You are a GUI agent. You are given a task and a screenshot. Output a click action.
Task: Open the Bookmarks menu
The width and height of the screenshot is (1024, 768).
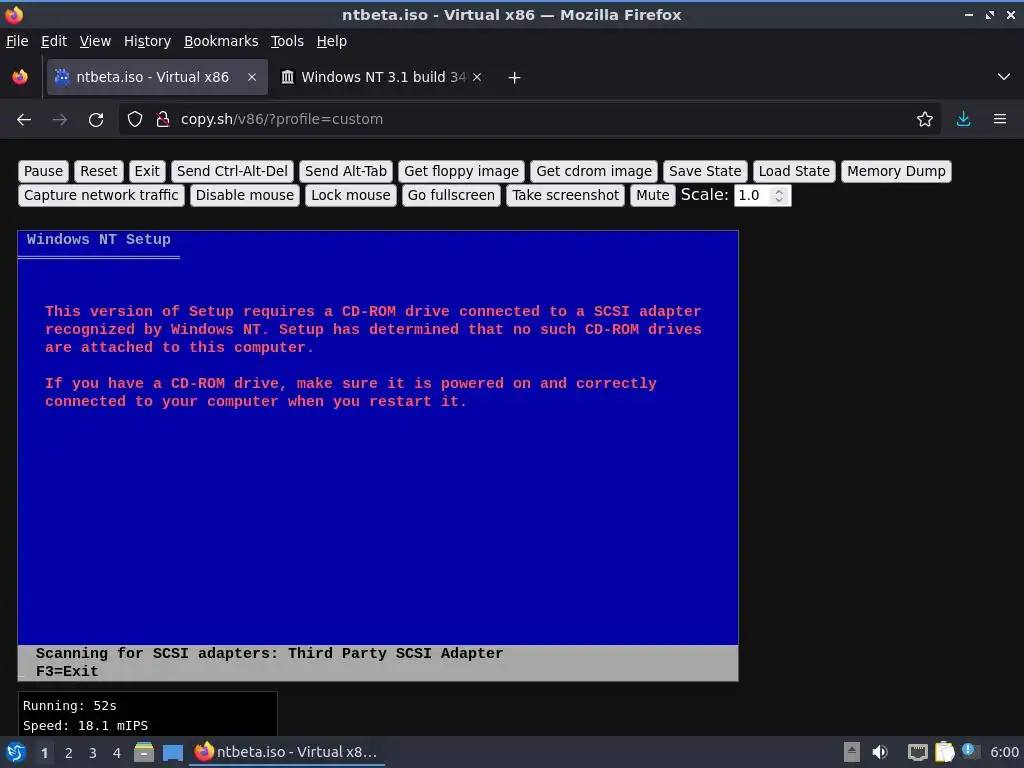pos(221,41)
